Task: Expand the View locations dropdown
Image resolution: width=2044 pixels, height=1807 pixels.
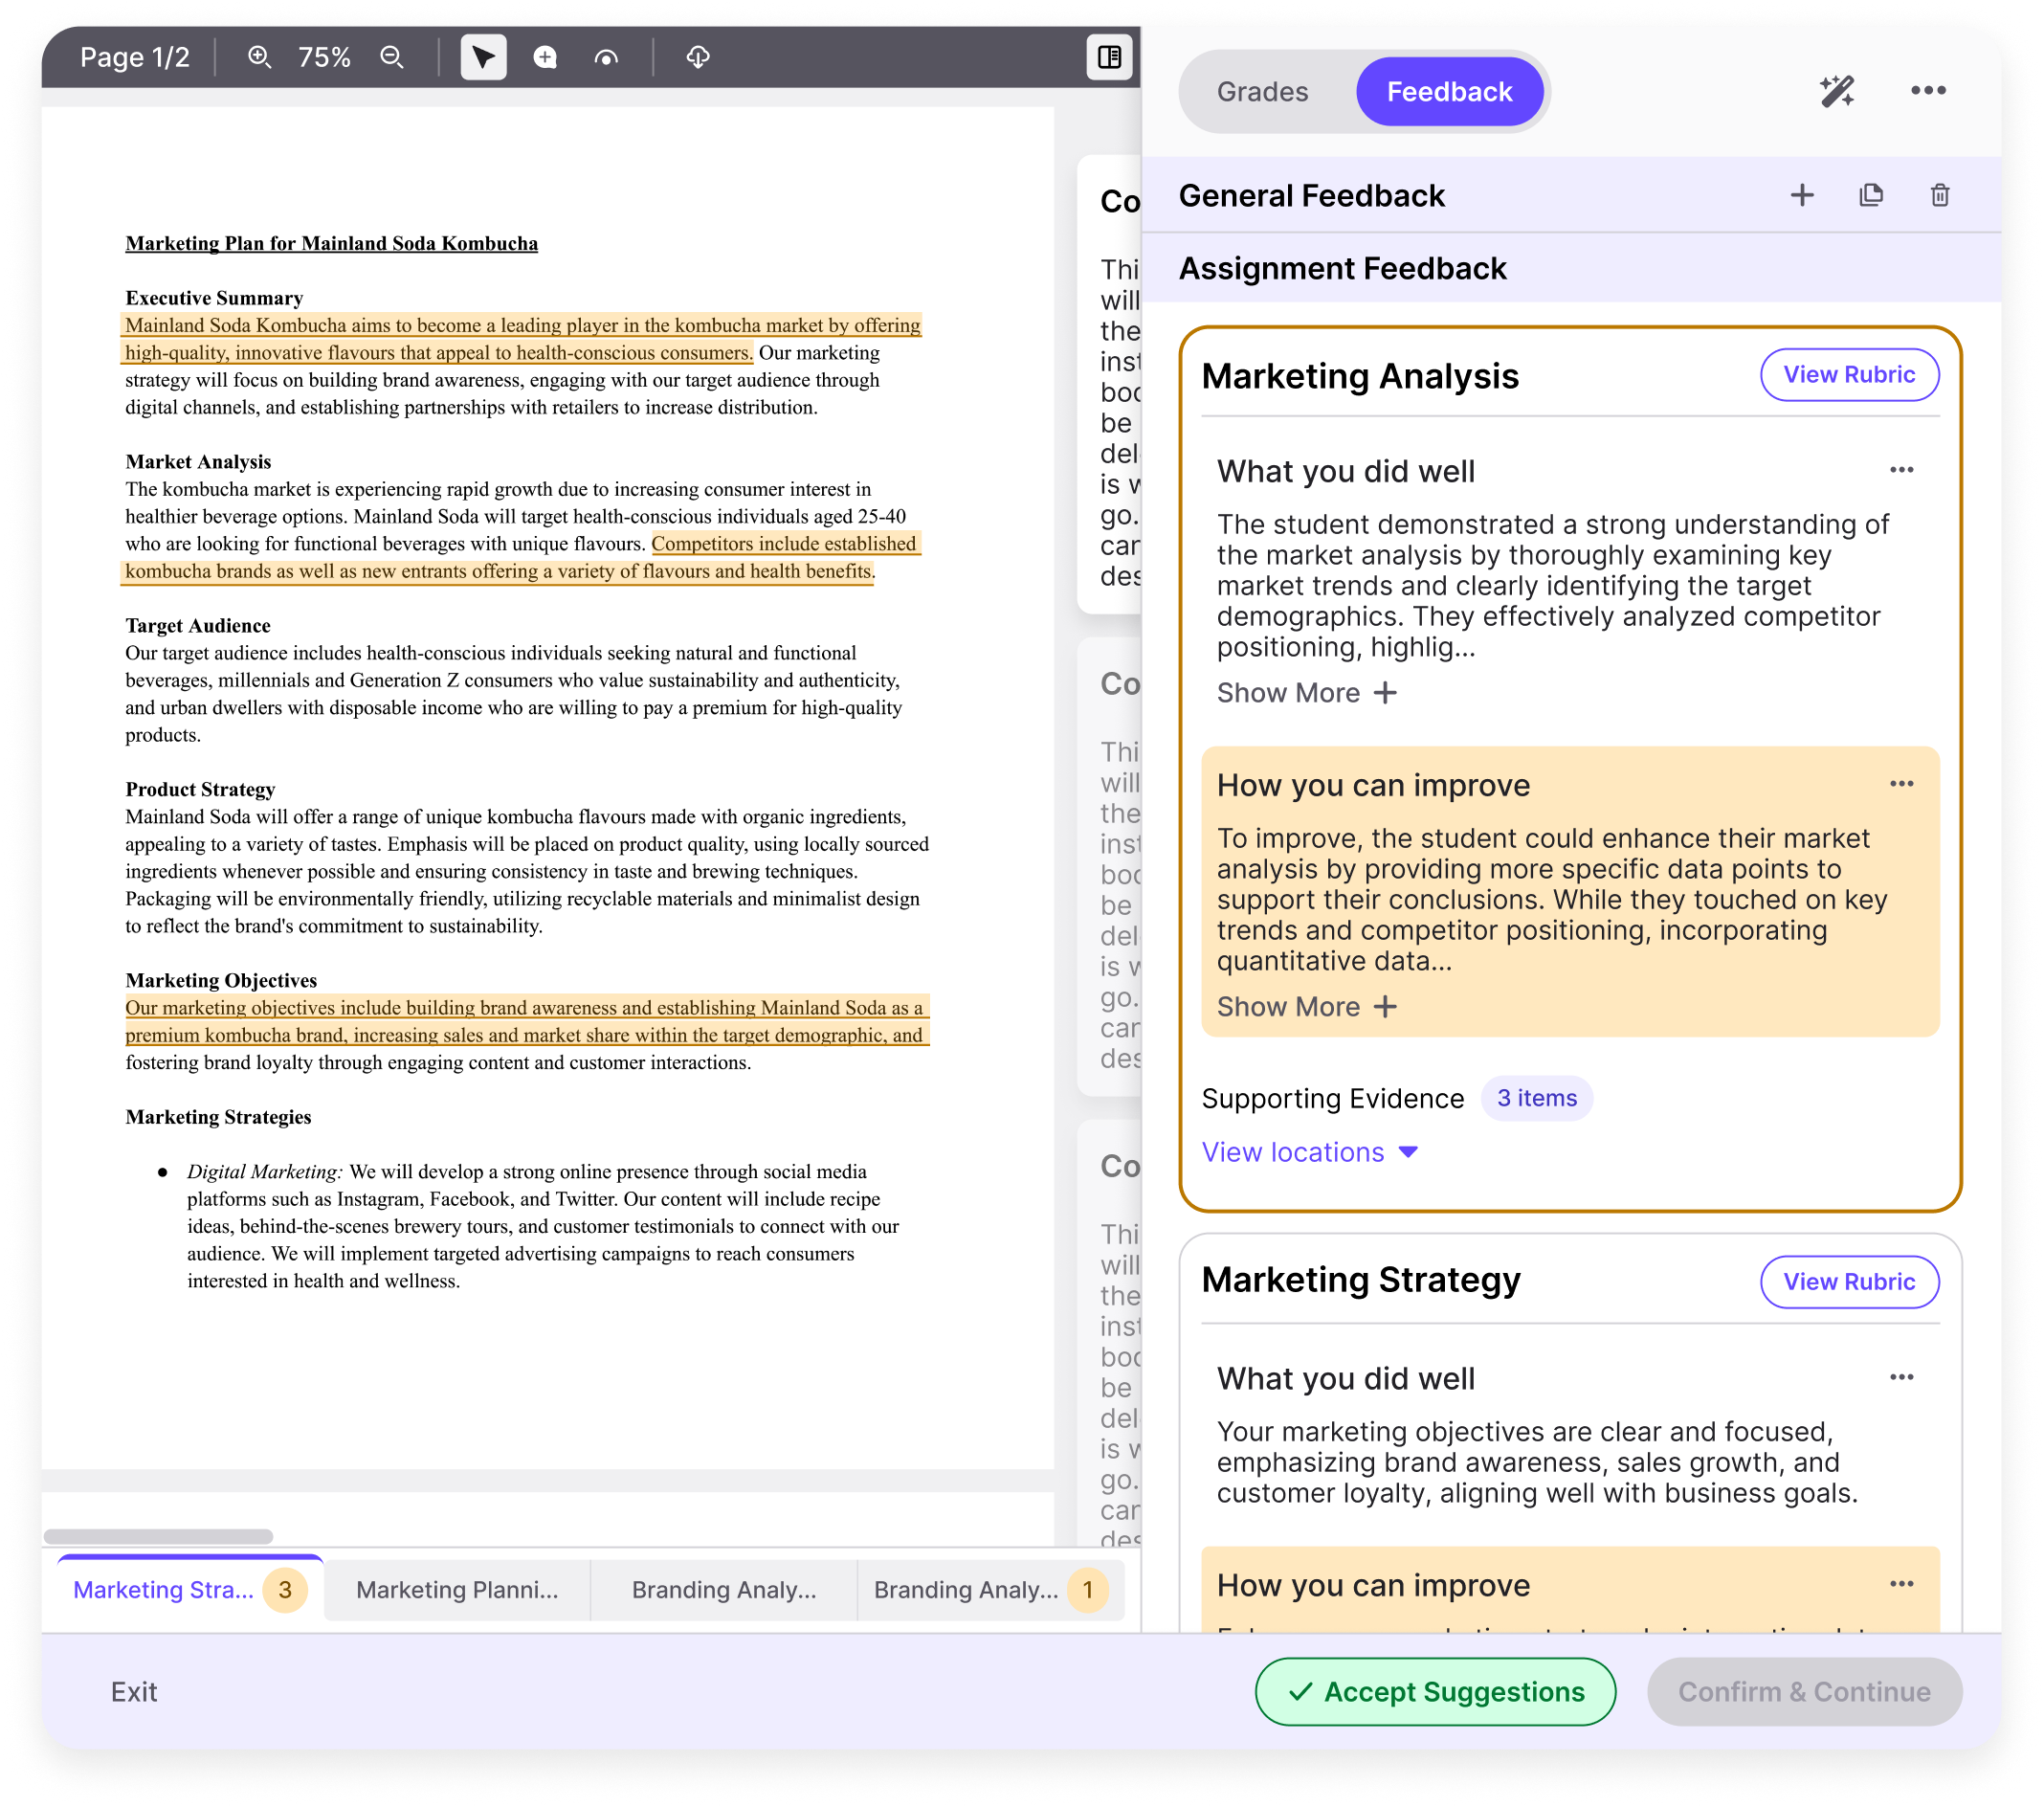Action: coord(1310,1152)
